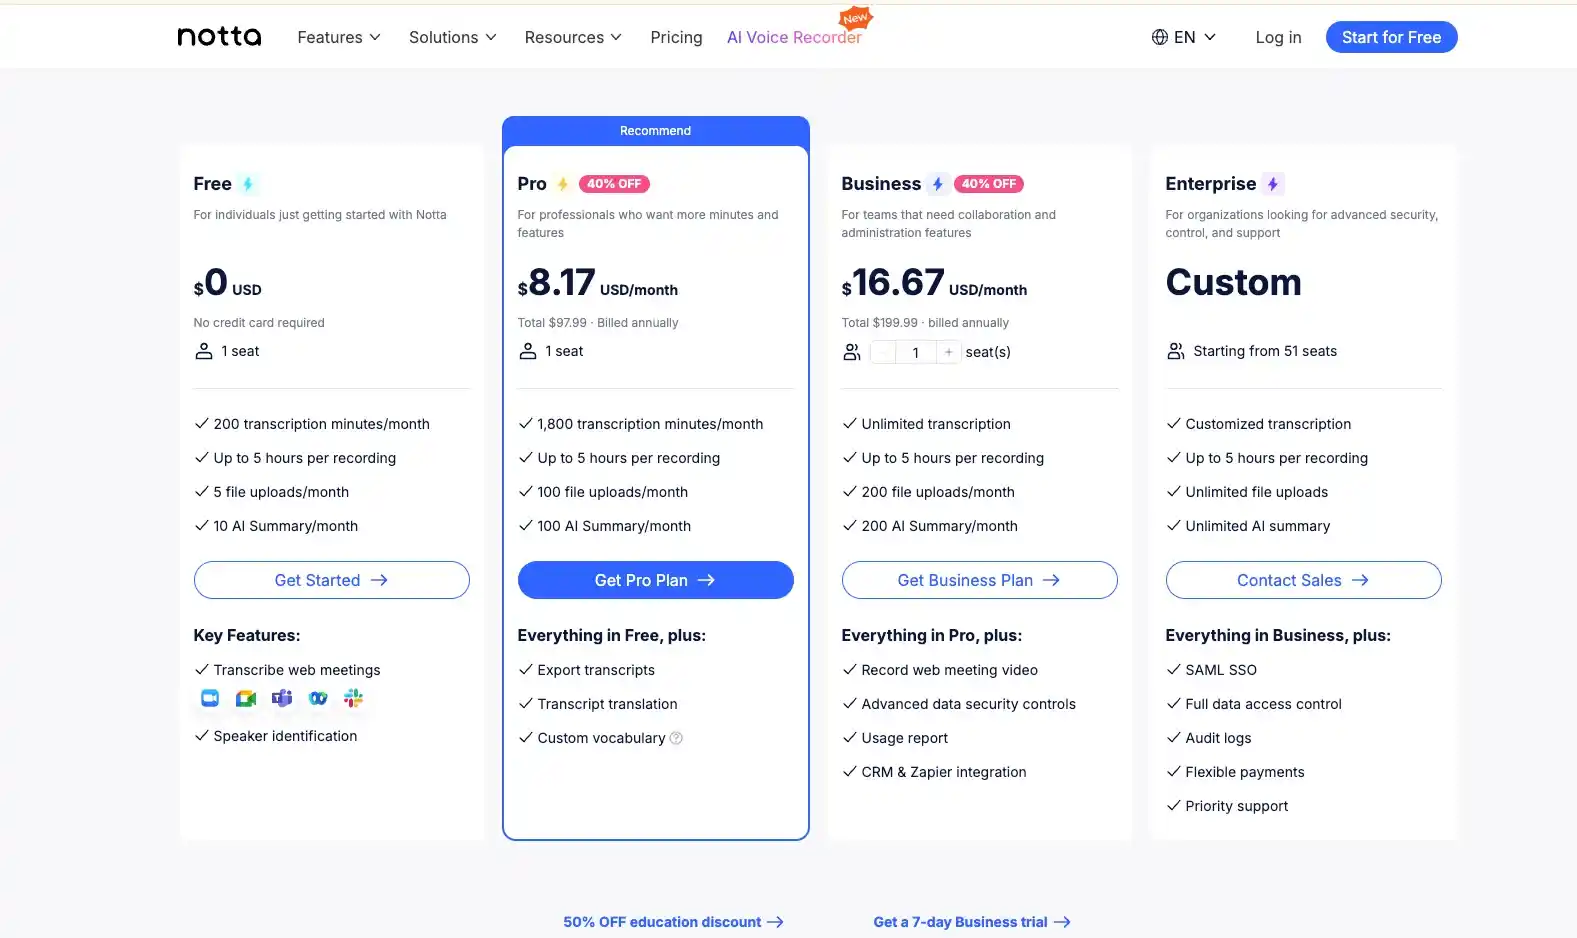Open the EN language dropdown
The height and width of the screenshot is (938, 1577).
pos(1184,37)
